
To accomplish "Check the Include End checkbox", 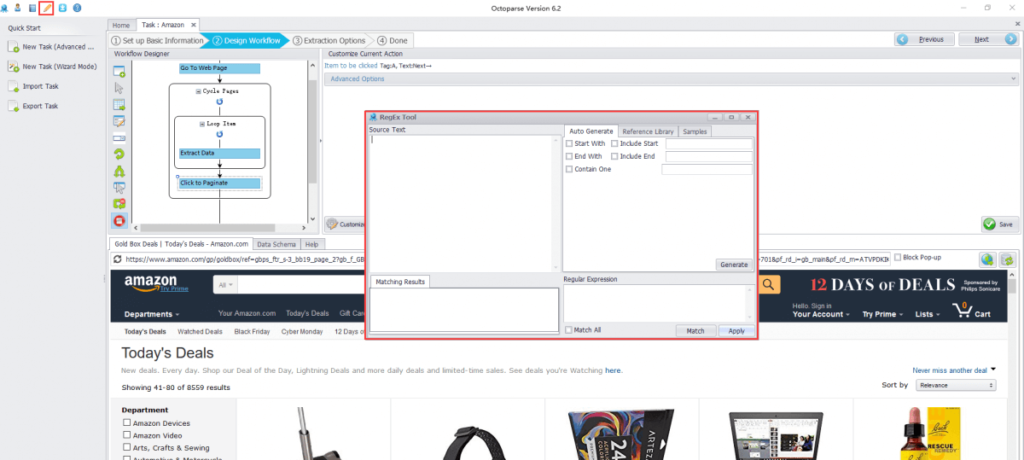I will click(x=615, y=156).
